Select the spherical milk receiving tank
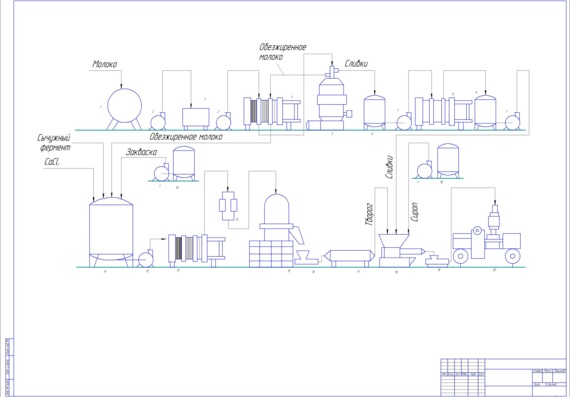Screen dimensions: 570x397 pos(124,108)
